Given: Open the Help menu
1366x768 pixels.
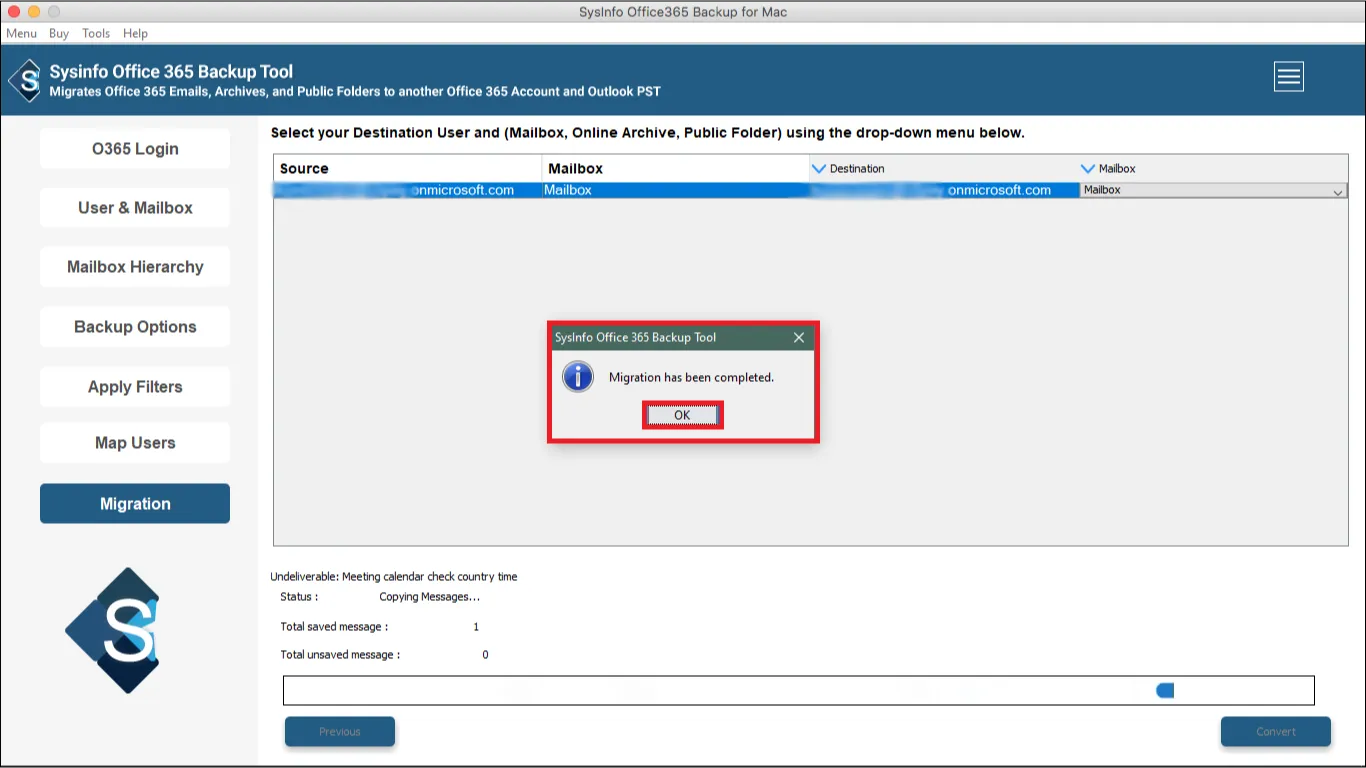Looking at the screenshot, I should coord(135,33).
